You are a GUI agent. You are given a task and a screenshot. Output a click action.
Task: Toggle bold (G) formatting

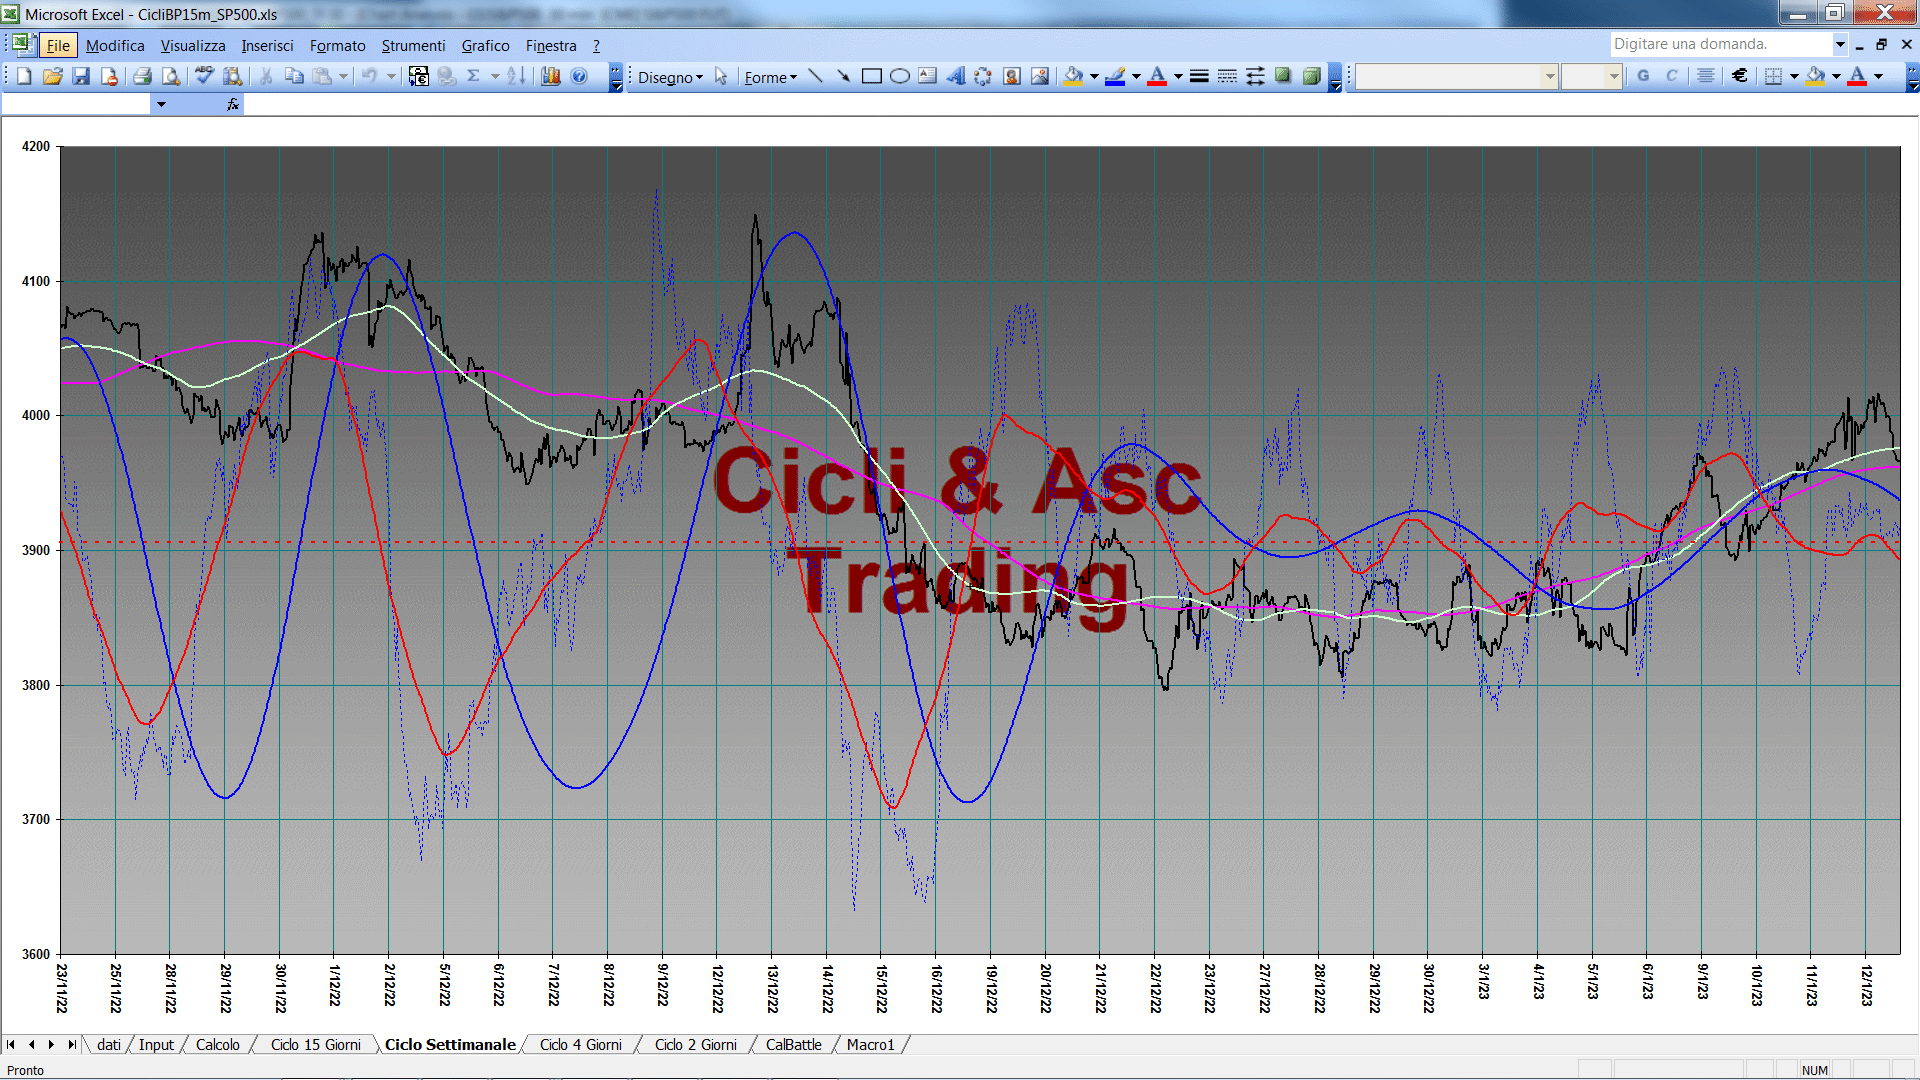coord(1643,76)
